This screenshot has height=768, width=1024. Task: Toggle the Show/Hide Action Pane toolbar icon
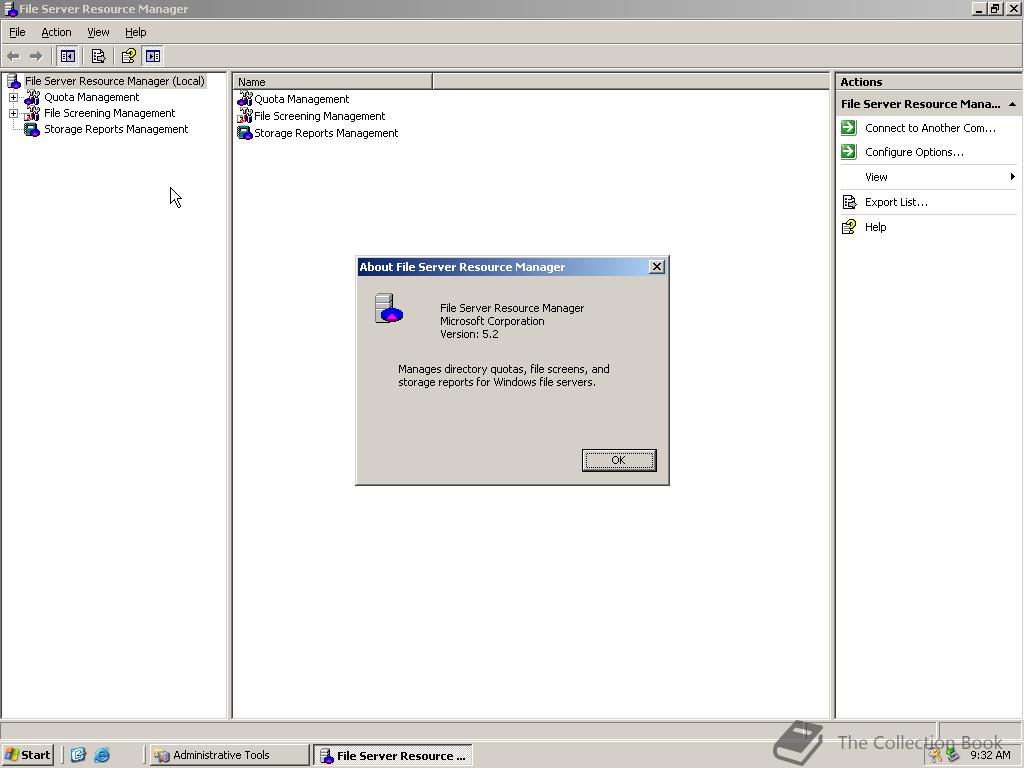click(x=153, y=56)
